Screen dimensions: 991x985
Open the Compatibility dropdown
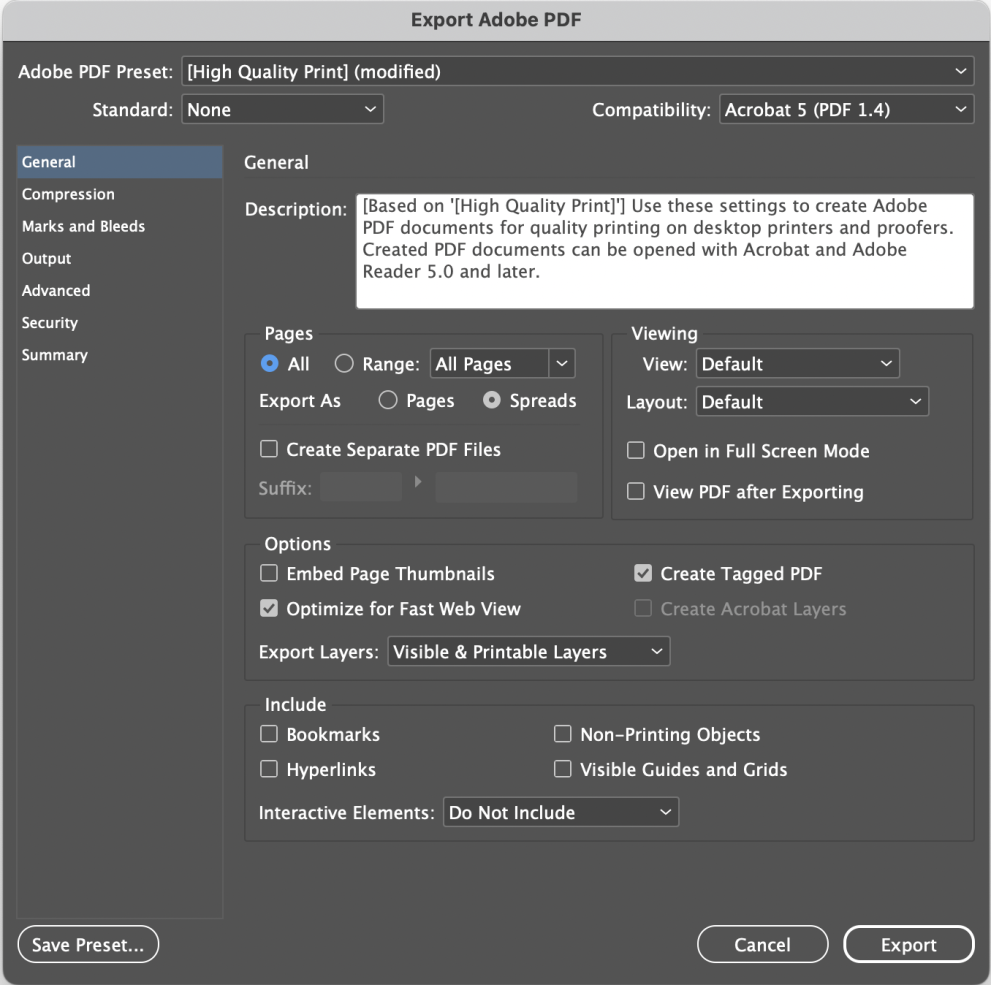846,109
